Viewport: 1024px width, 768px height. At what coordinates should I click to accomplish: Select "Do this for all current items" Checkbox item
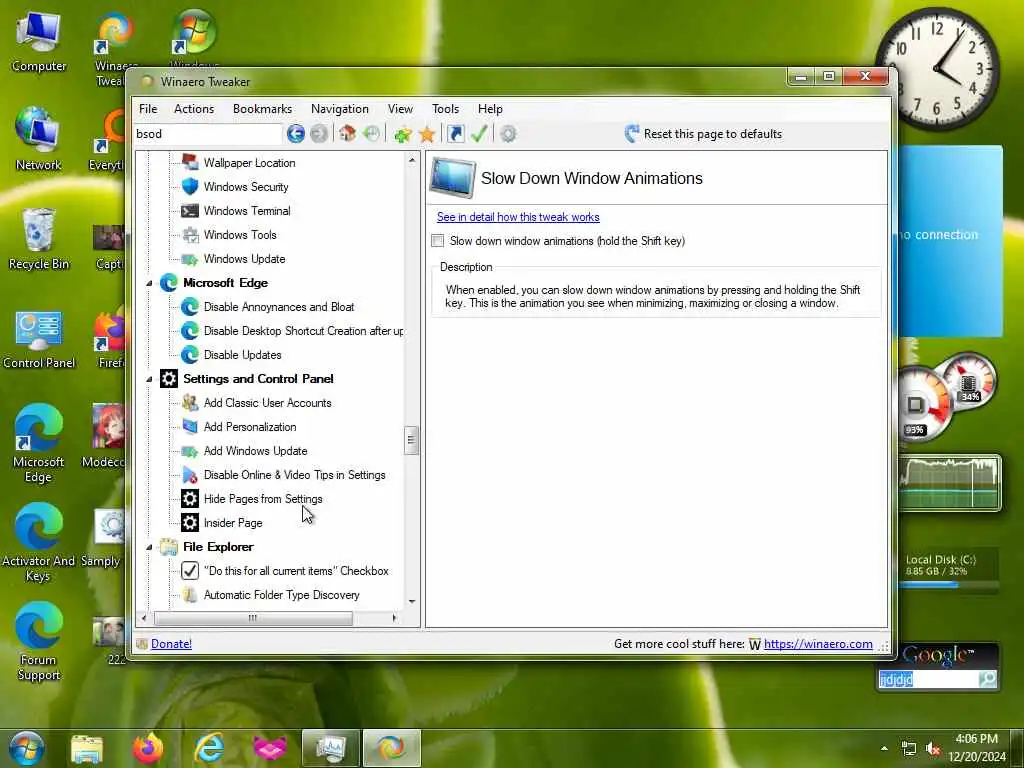296,571
